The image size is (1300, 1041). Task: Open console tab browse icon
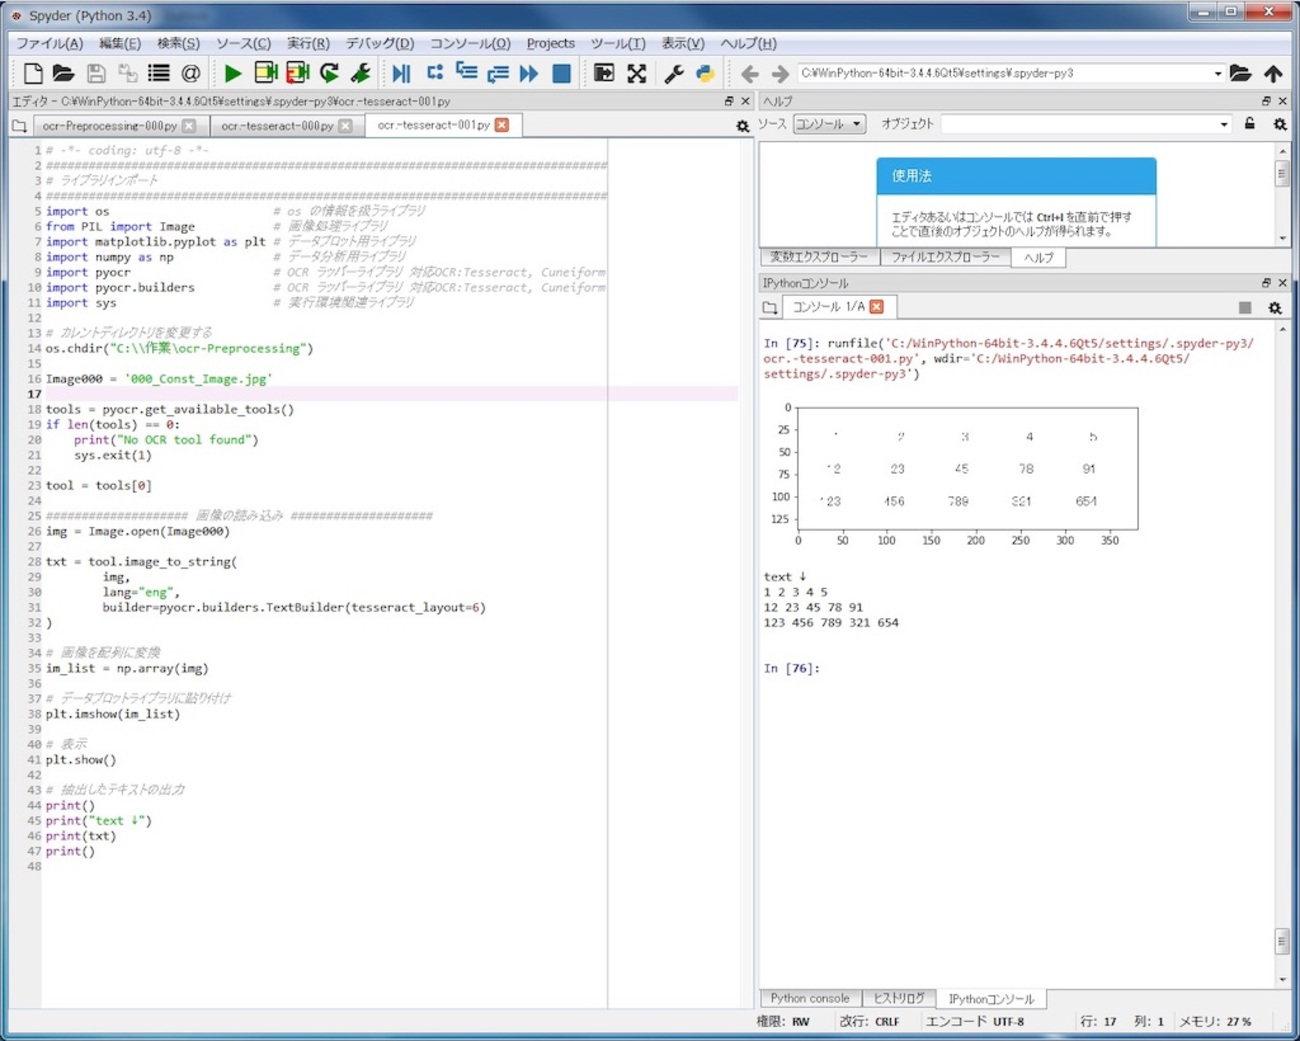click(769, 307)
